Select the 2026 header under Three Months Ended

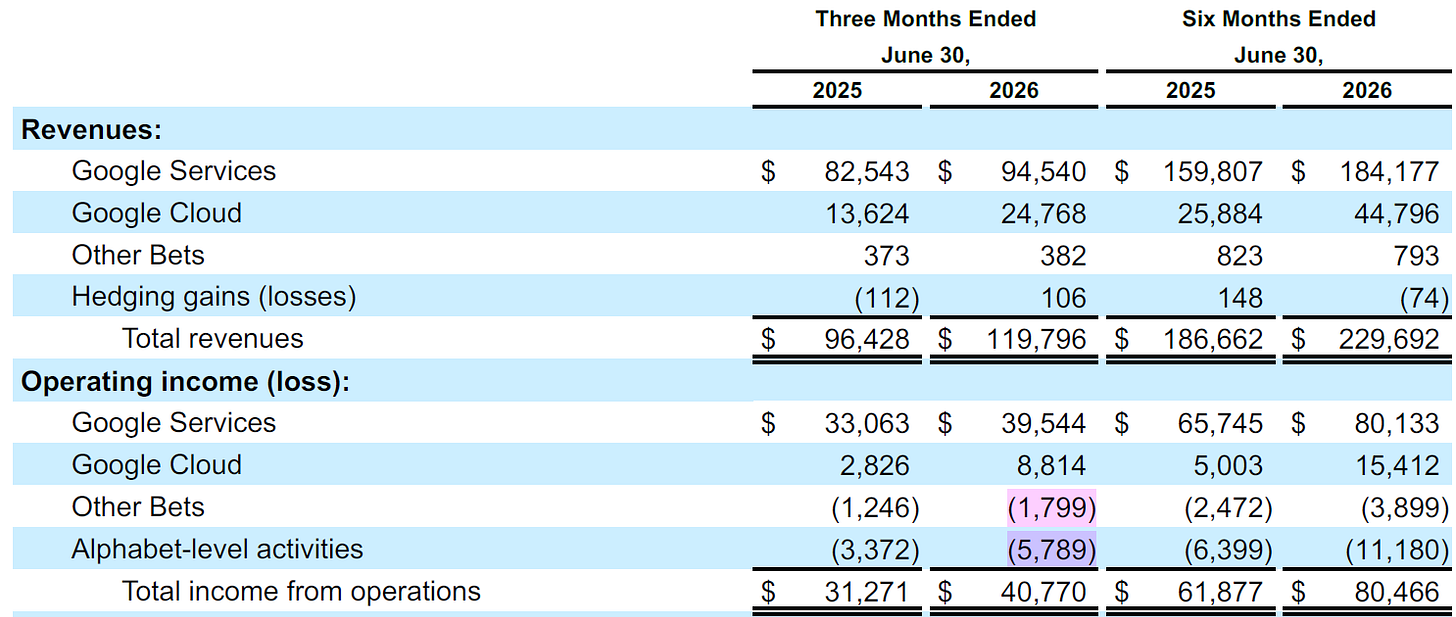(x=1014, y=91)
